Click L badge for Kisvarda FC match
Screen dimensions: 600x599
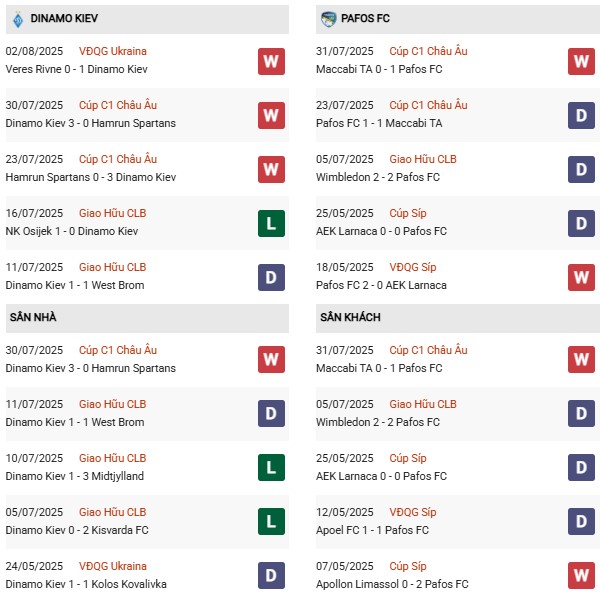[271, 522]
